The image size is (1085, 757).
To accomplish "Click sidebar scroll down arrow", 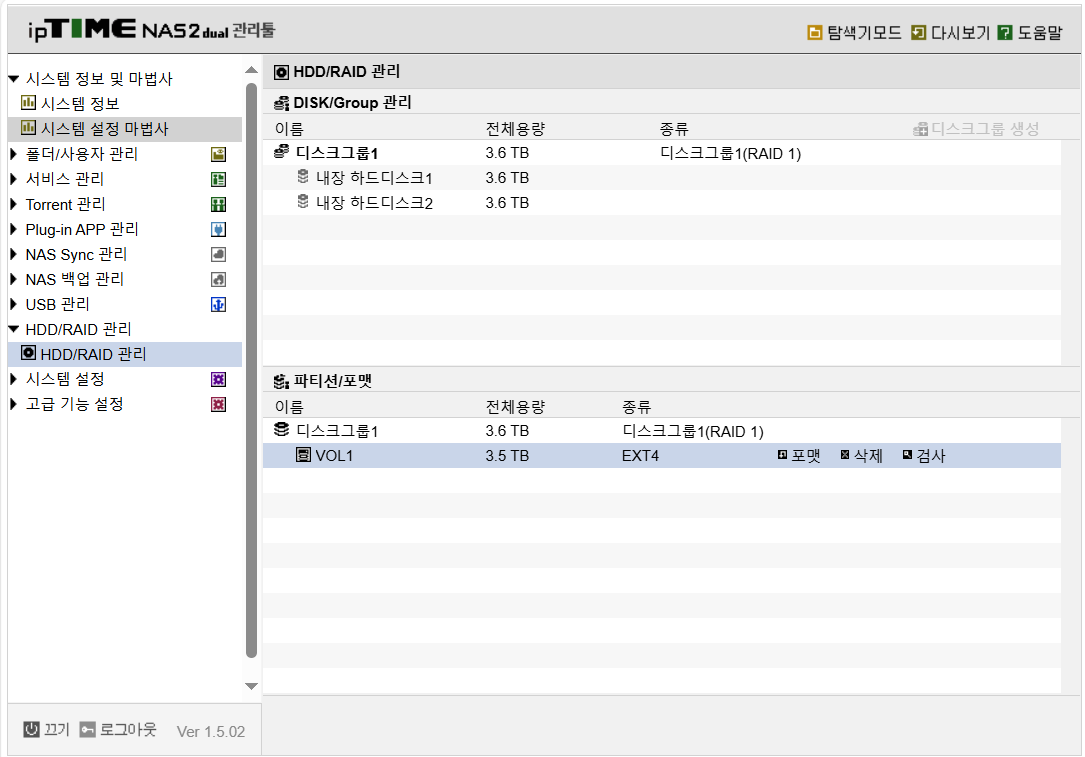I will [251, 686].
